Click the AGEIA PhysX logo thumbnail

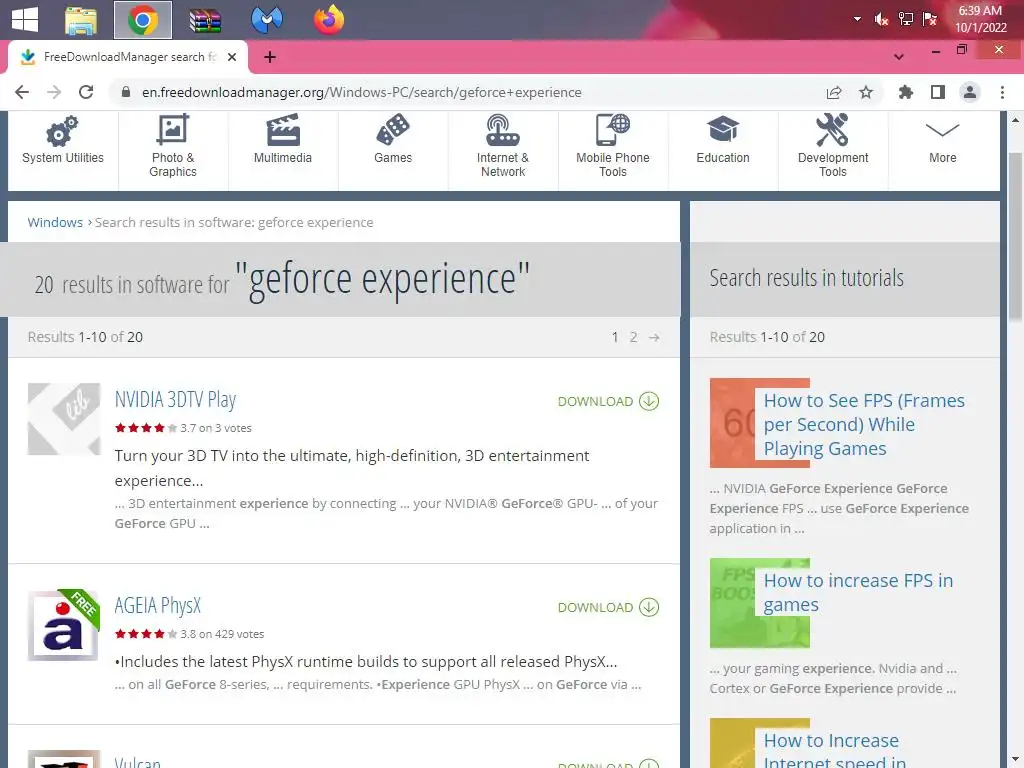[x=64, y=626]
